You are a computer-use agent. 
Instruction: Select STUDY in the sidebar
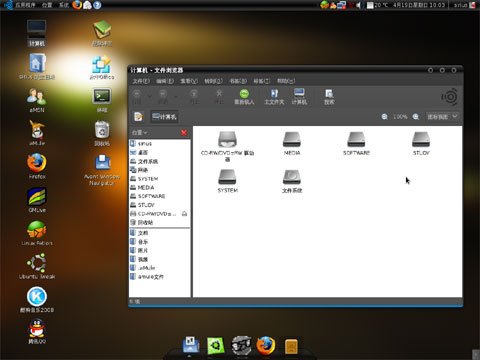coord(159,205)
